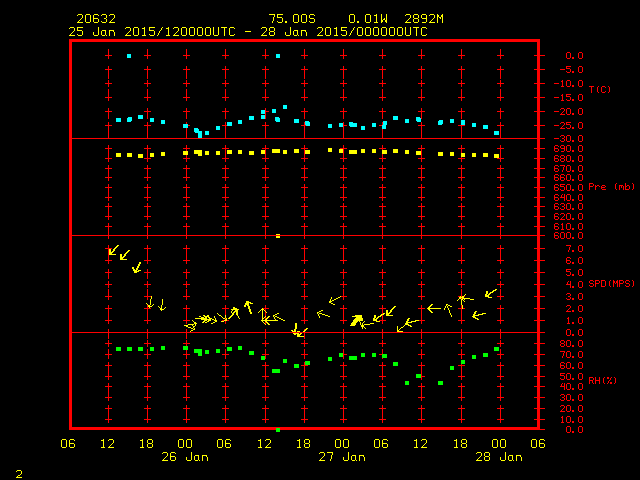Click the 670.0 pressure tick label
The image size is (640, 480).
click(569, 168)
